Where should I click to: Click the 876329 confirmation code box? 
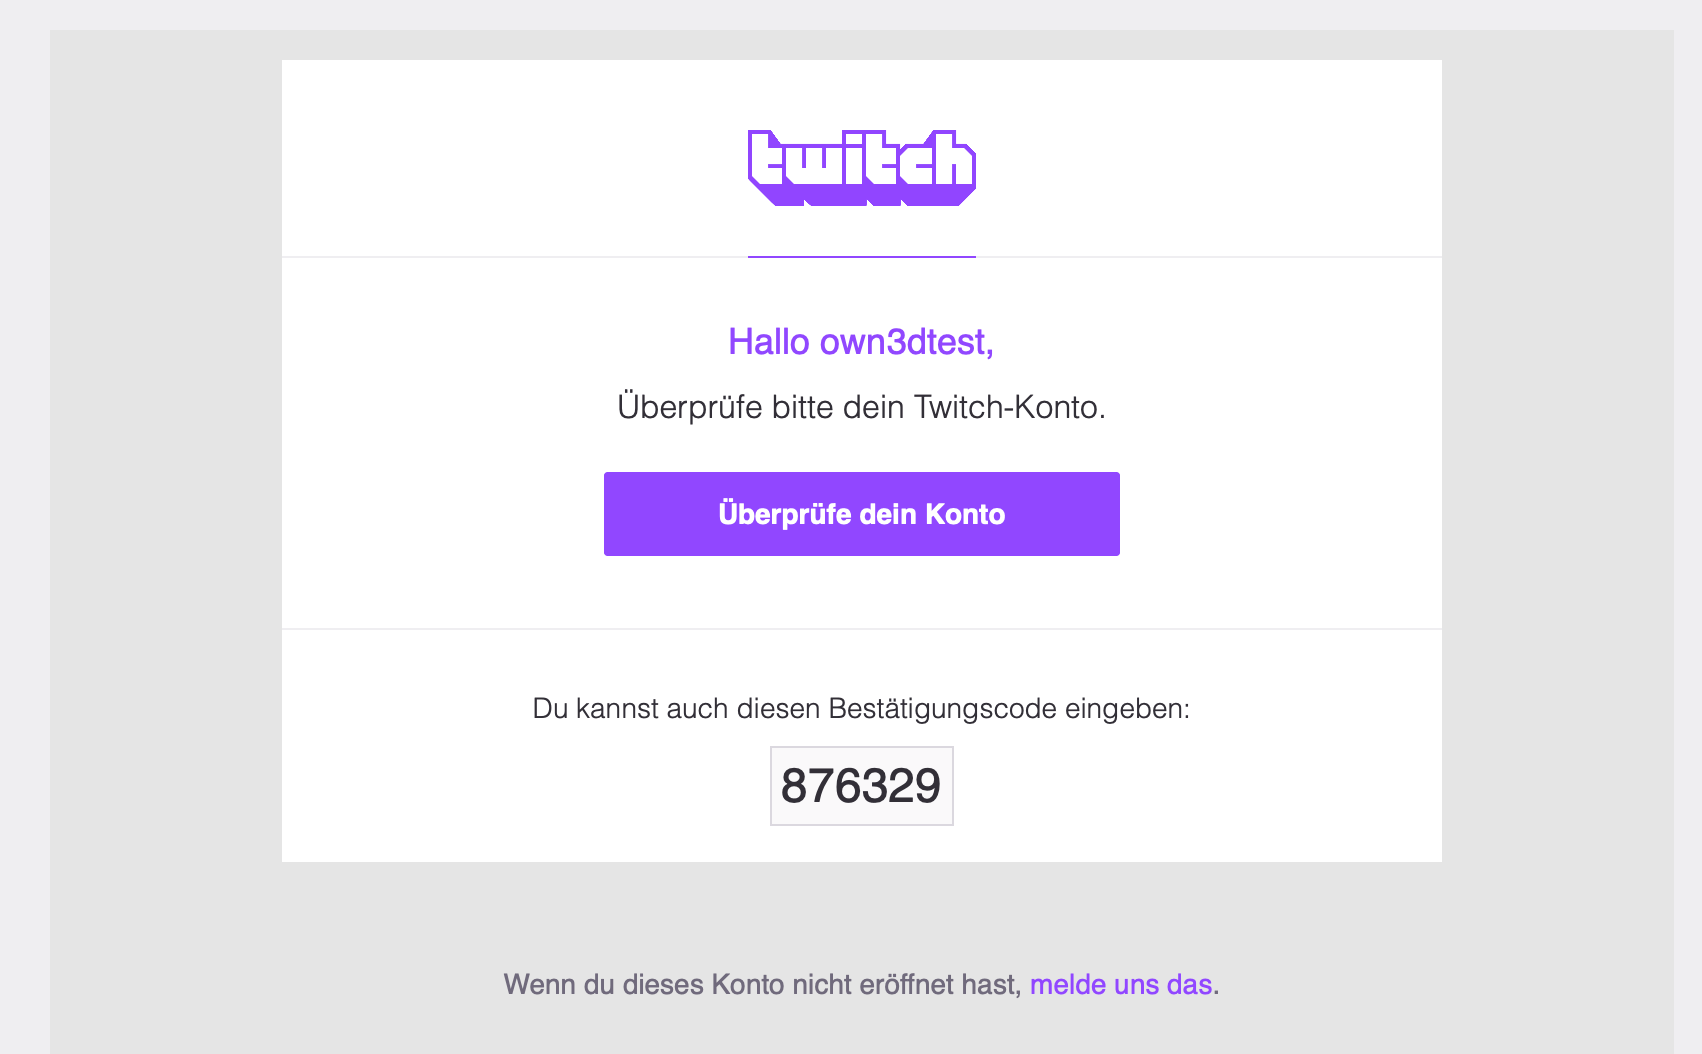(861, 786)
